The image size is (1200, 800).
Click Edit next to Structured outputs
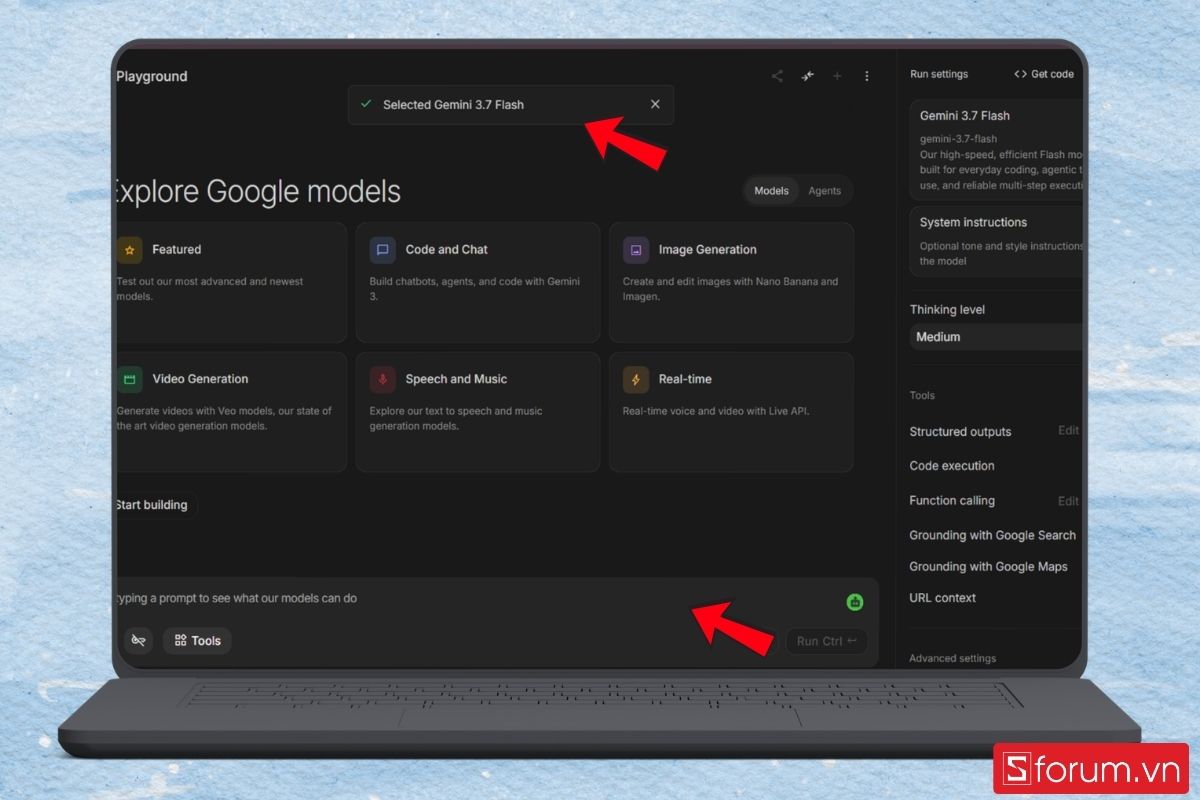(x=1068, y=431)
